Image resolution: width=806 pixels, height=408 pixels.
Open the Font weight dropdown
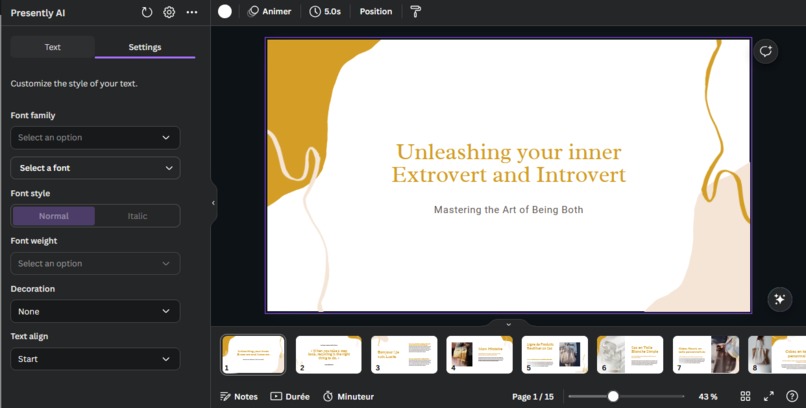pyautogui.click(x=95, y=264)
